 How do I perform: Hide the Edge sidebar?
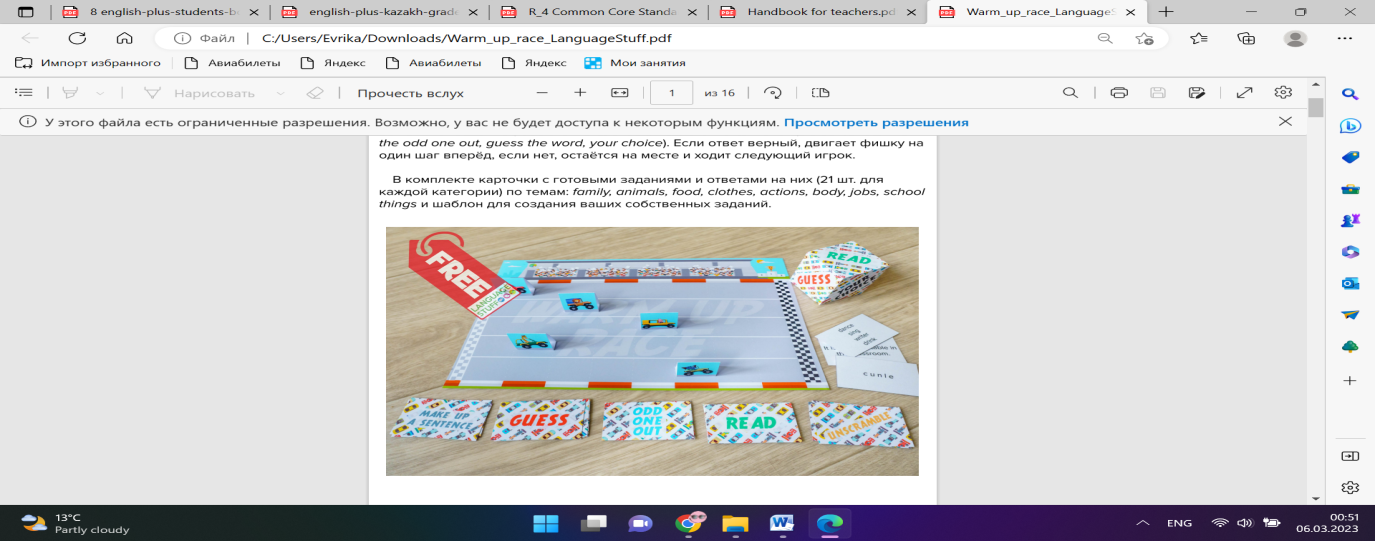pyautogui.click(x=1349, y=456)
